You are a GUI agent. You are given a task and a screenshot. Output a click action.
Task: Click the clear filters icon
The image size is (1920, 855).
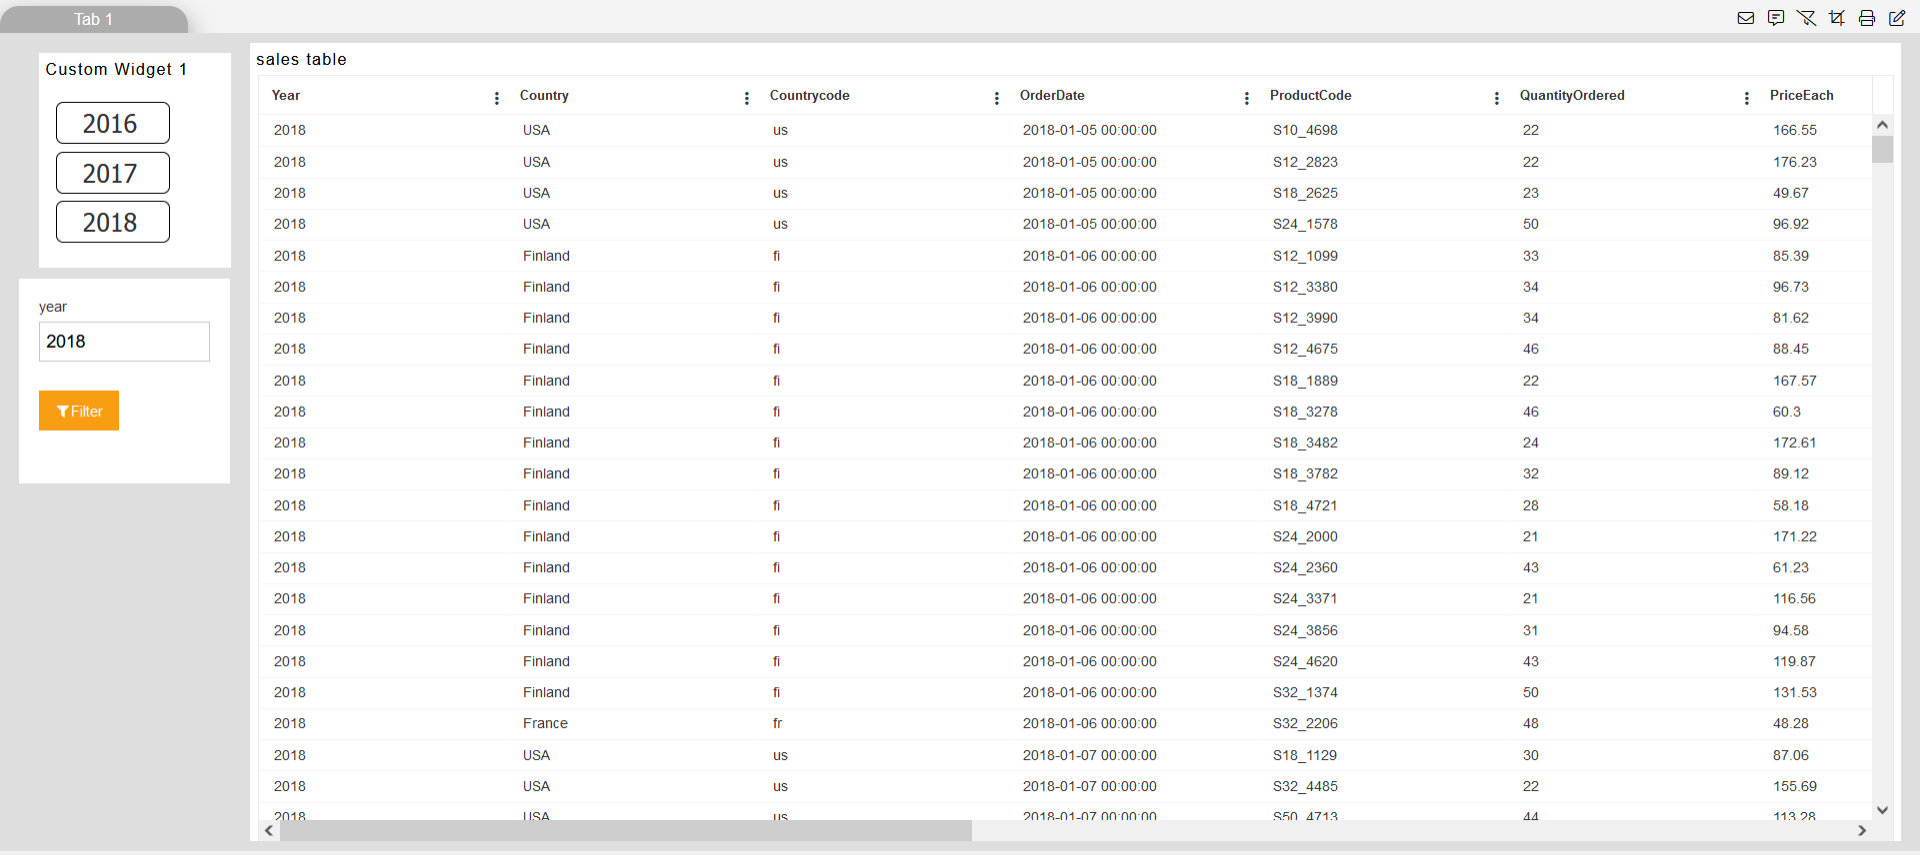[x=1806, y=18]
